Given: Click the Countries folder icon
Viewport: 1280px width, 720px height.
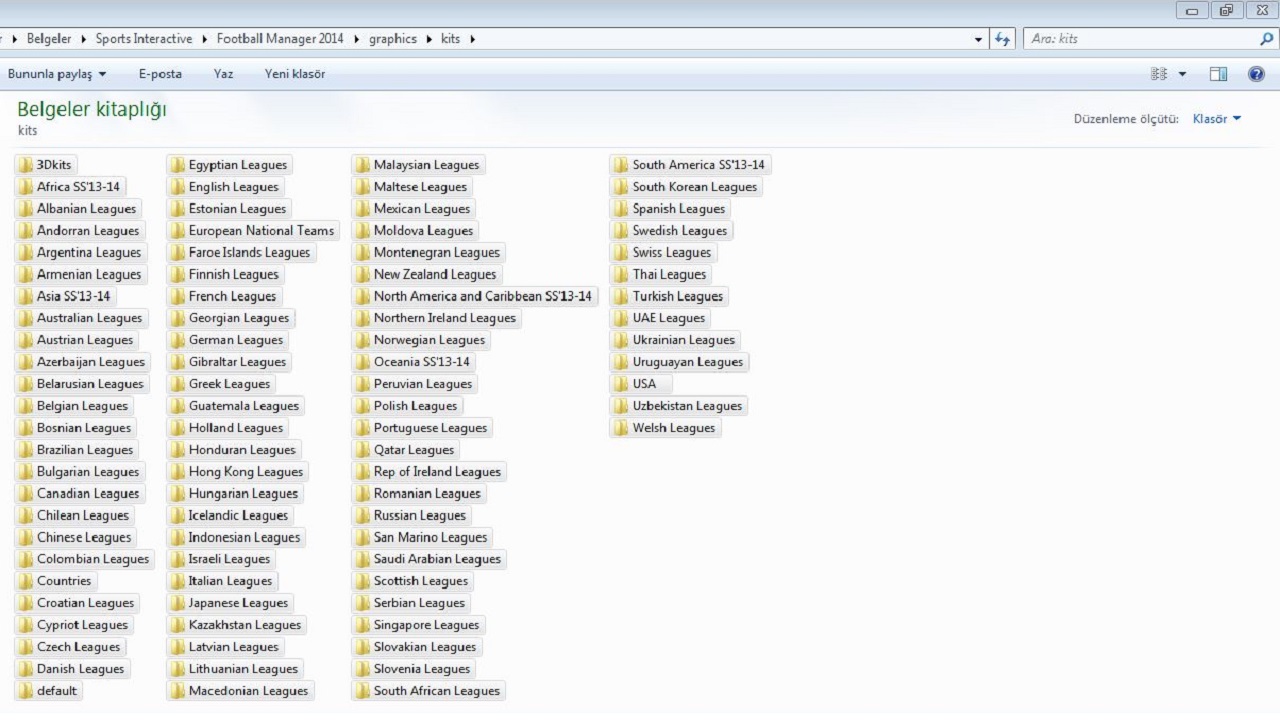Looking at the screenshot, I should point(26,581).
